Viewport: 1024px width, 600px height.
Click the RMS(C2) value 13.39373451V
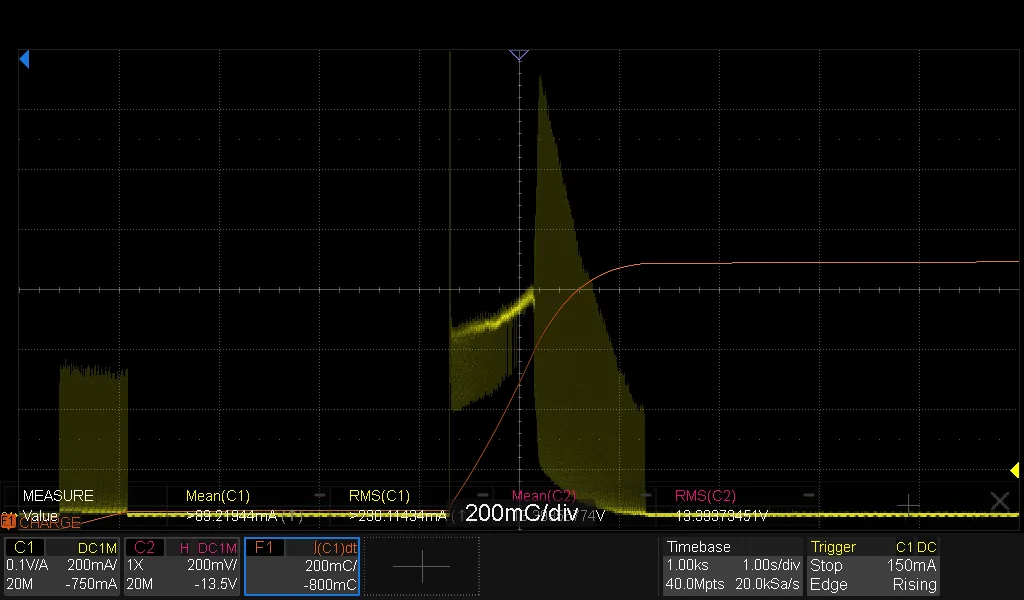pos(721,516)
